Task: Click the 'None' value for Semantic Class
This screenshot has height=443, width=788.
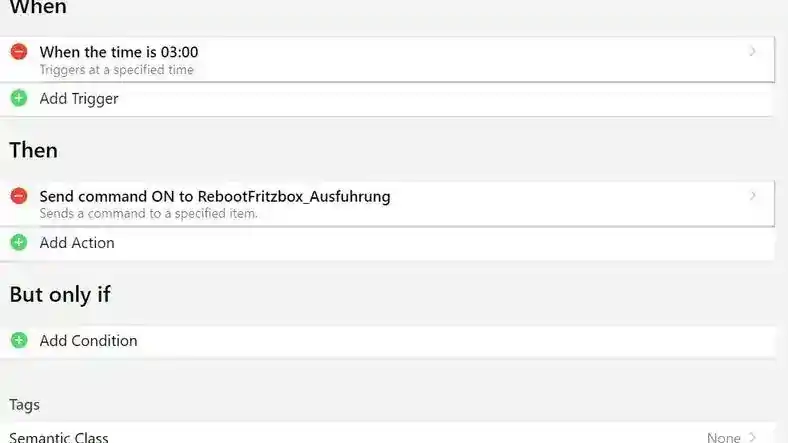Action: click(724, 437)
